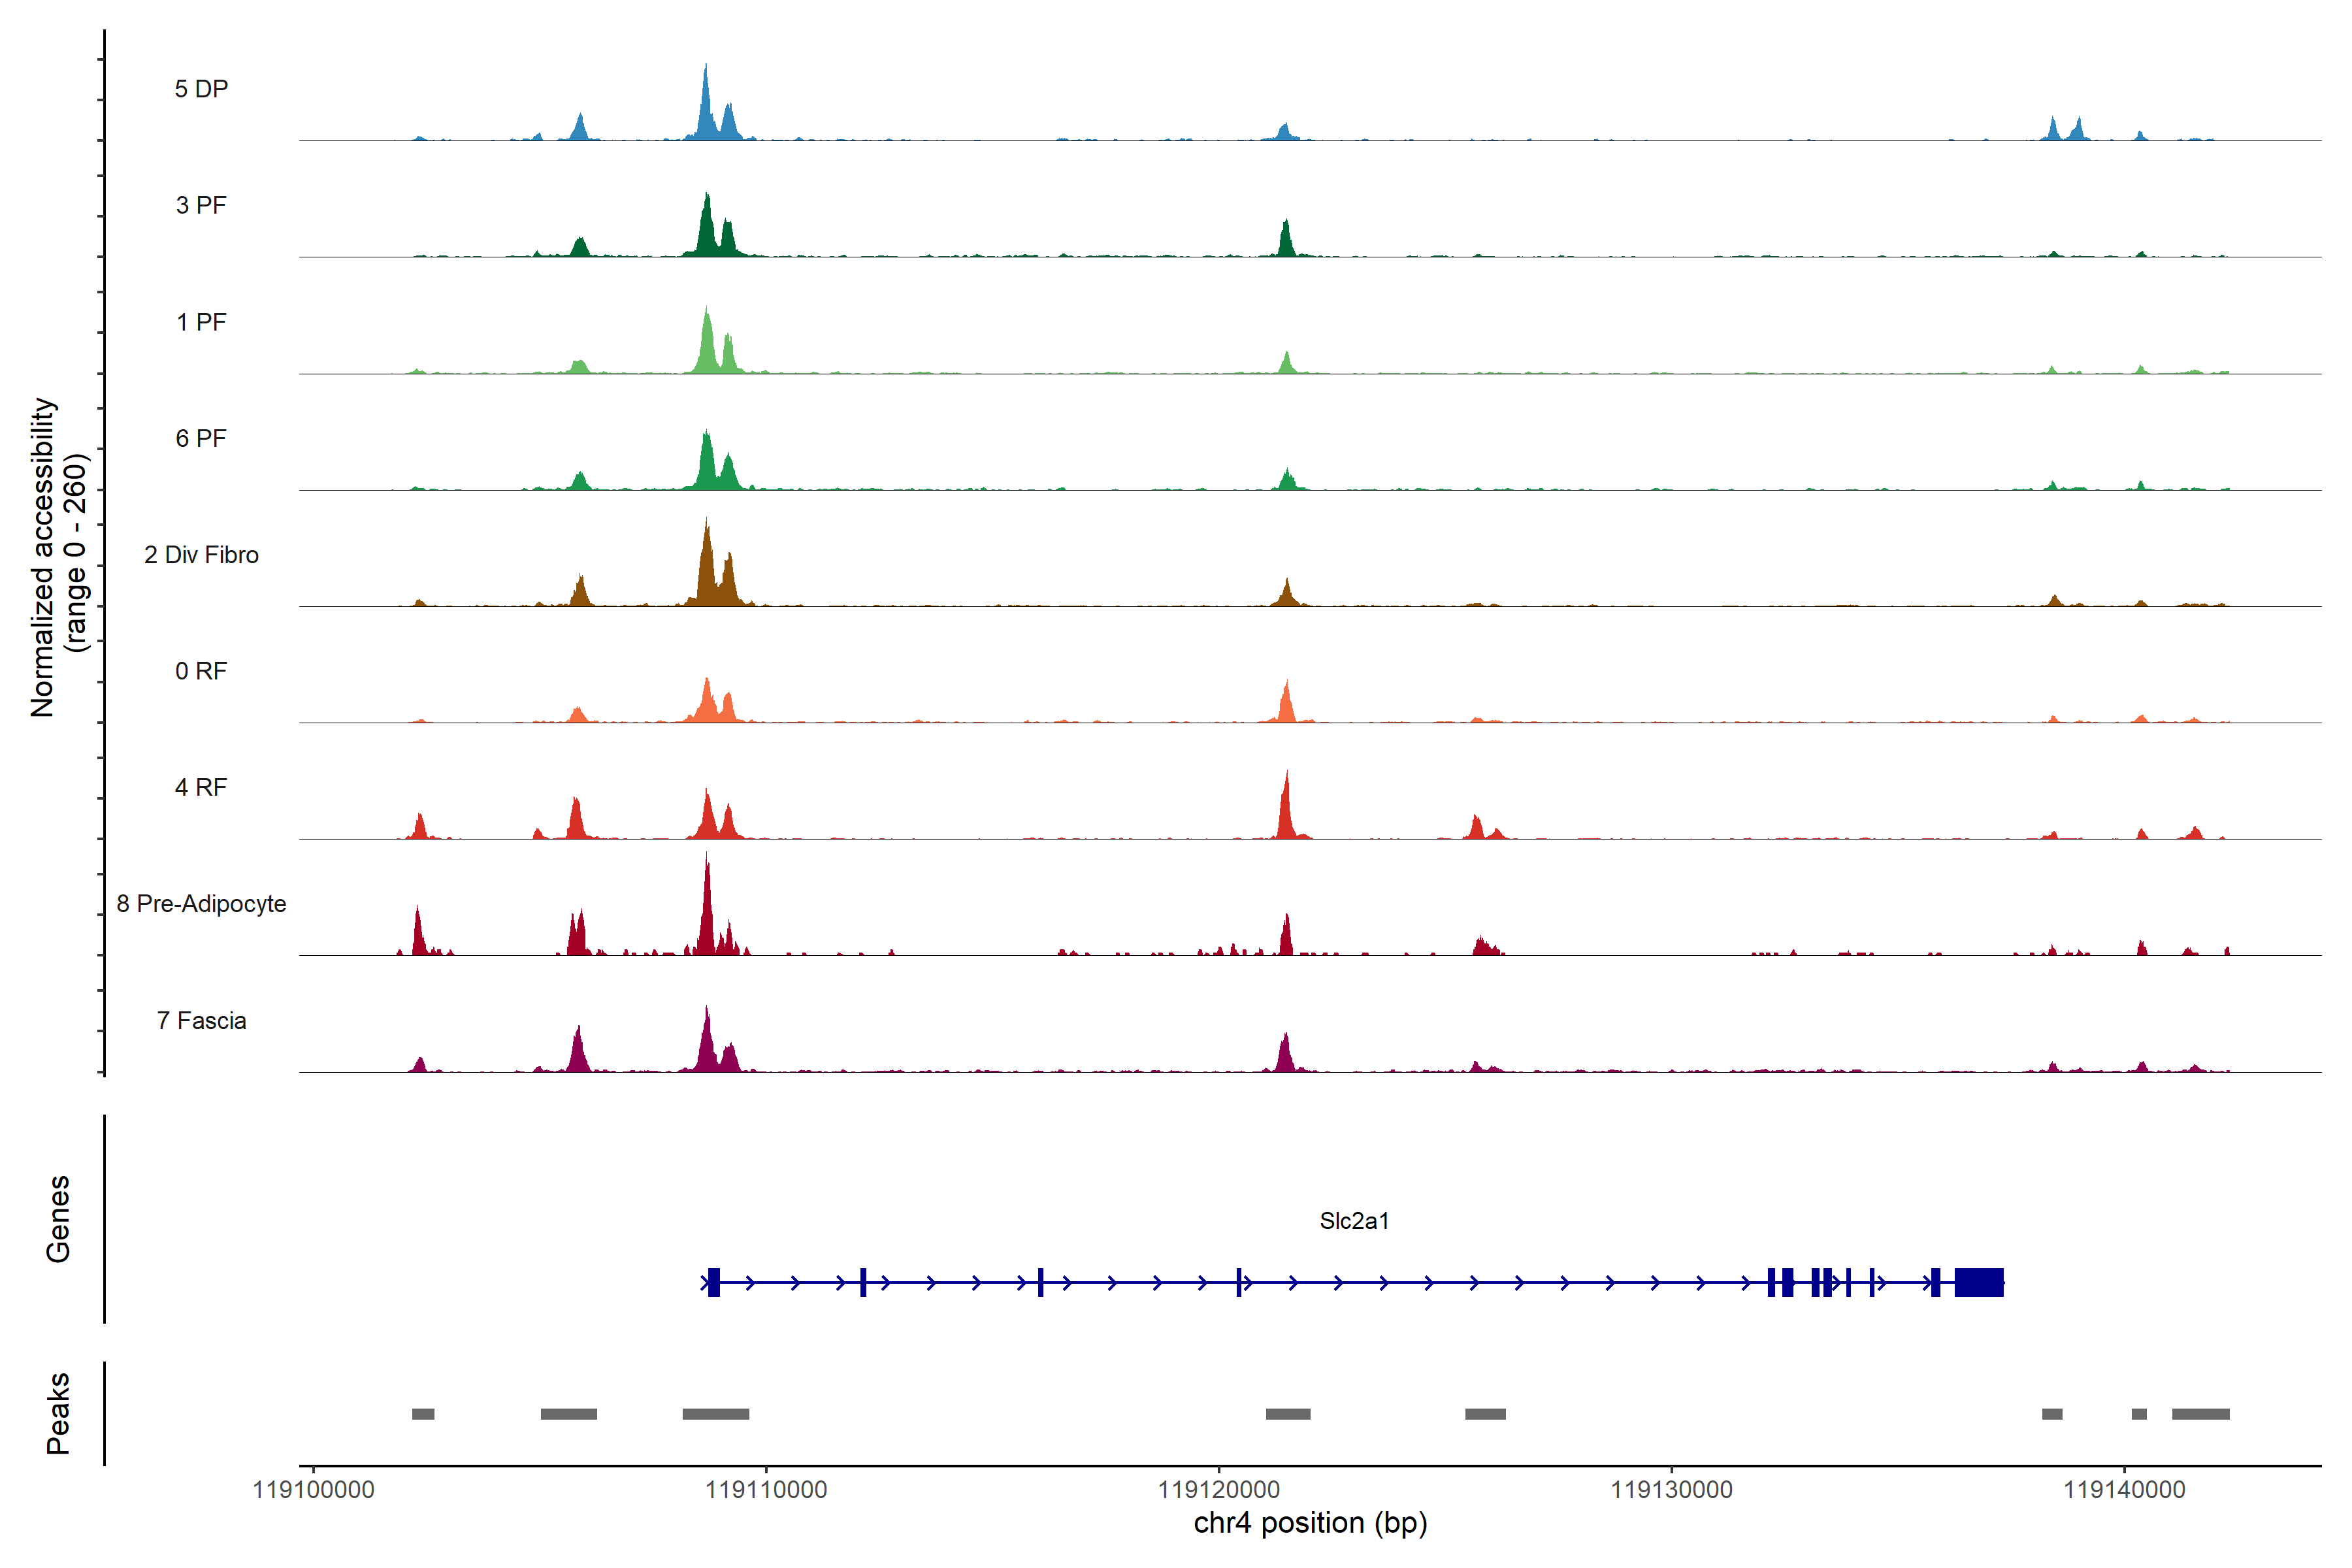This screenshot has height=1568, width=2352.
Task: Click the 5 DP track label
Action: click(x=201, y=89)
